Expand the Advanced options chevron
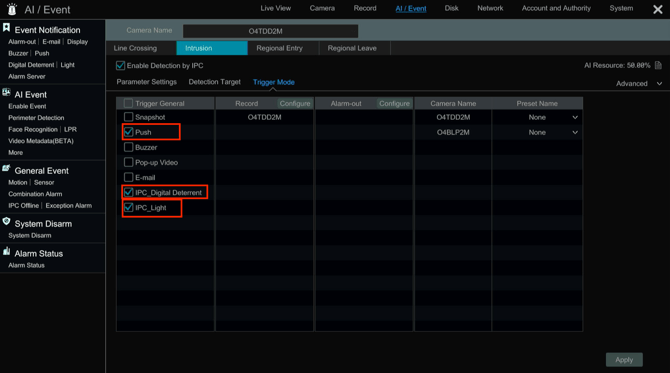The width and height of the screenshot is (670, 373). point(659,84)
